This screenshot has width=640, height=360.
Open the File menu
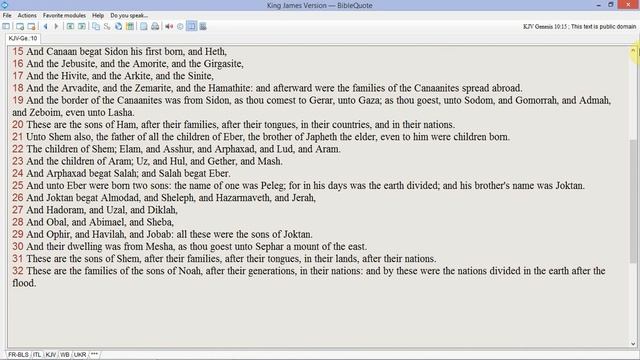(x=7, y=16)
